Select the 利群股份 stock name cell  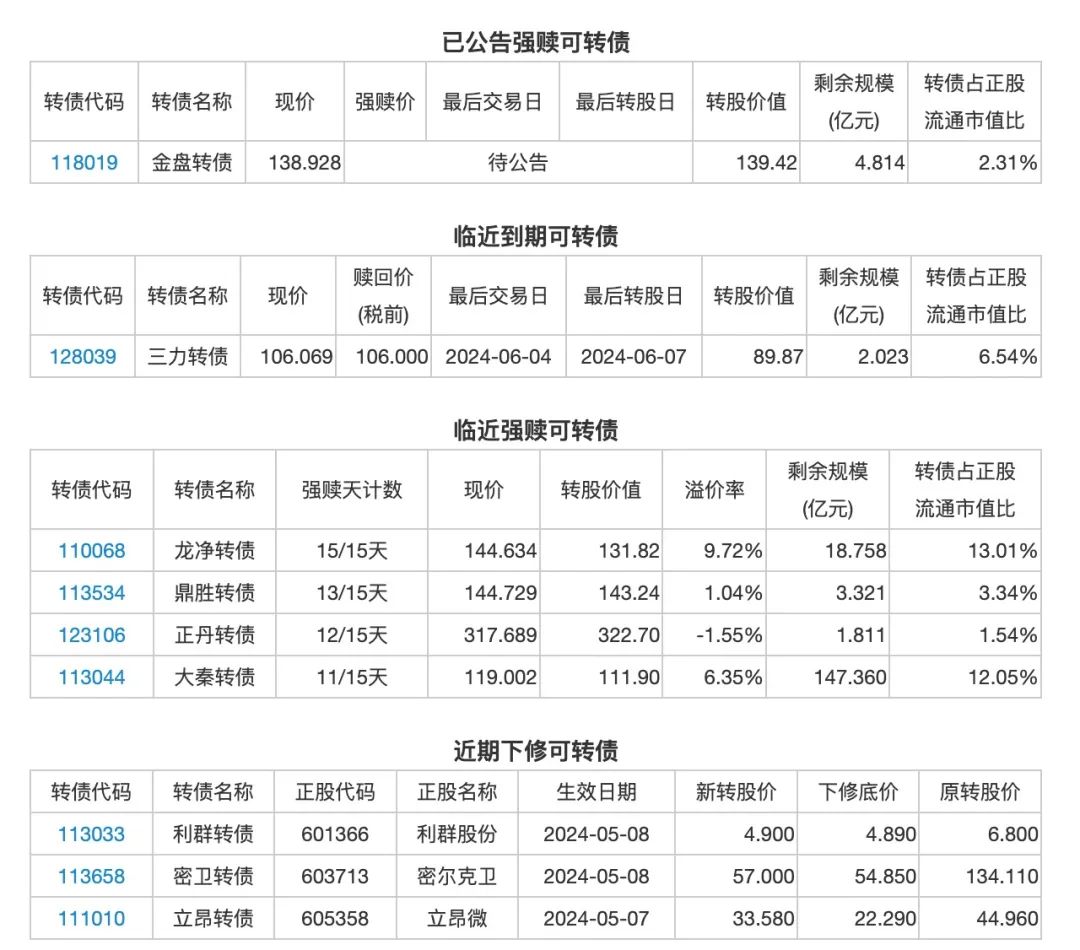point(457,834)
